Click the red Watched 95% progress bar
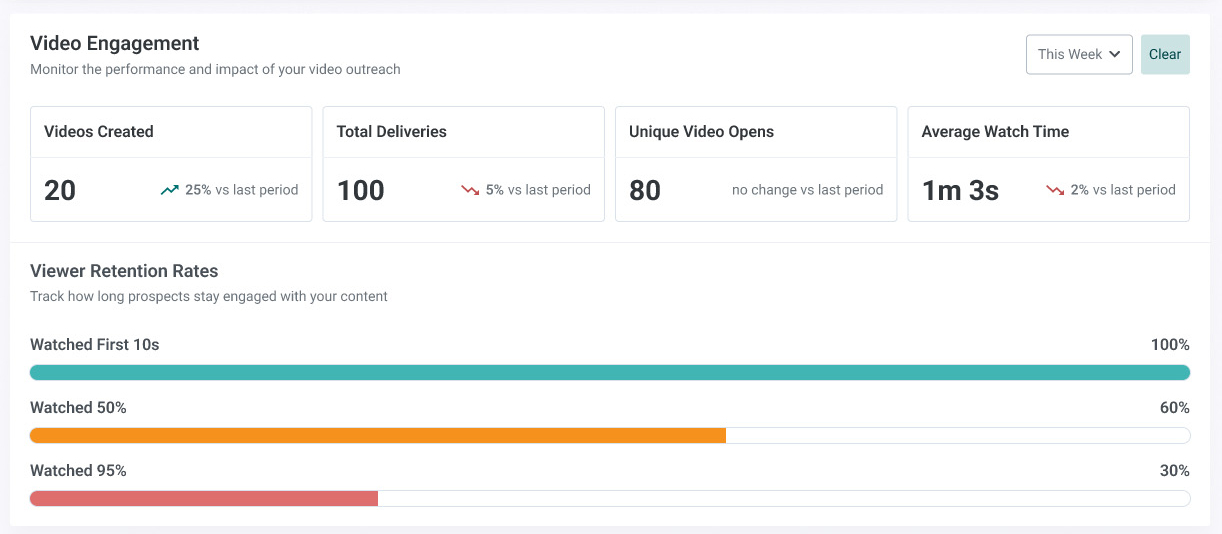This screenshot has width=1222, height=534. 204,498
